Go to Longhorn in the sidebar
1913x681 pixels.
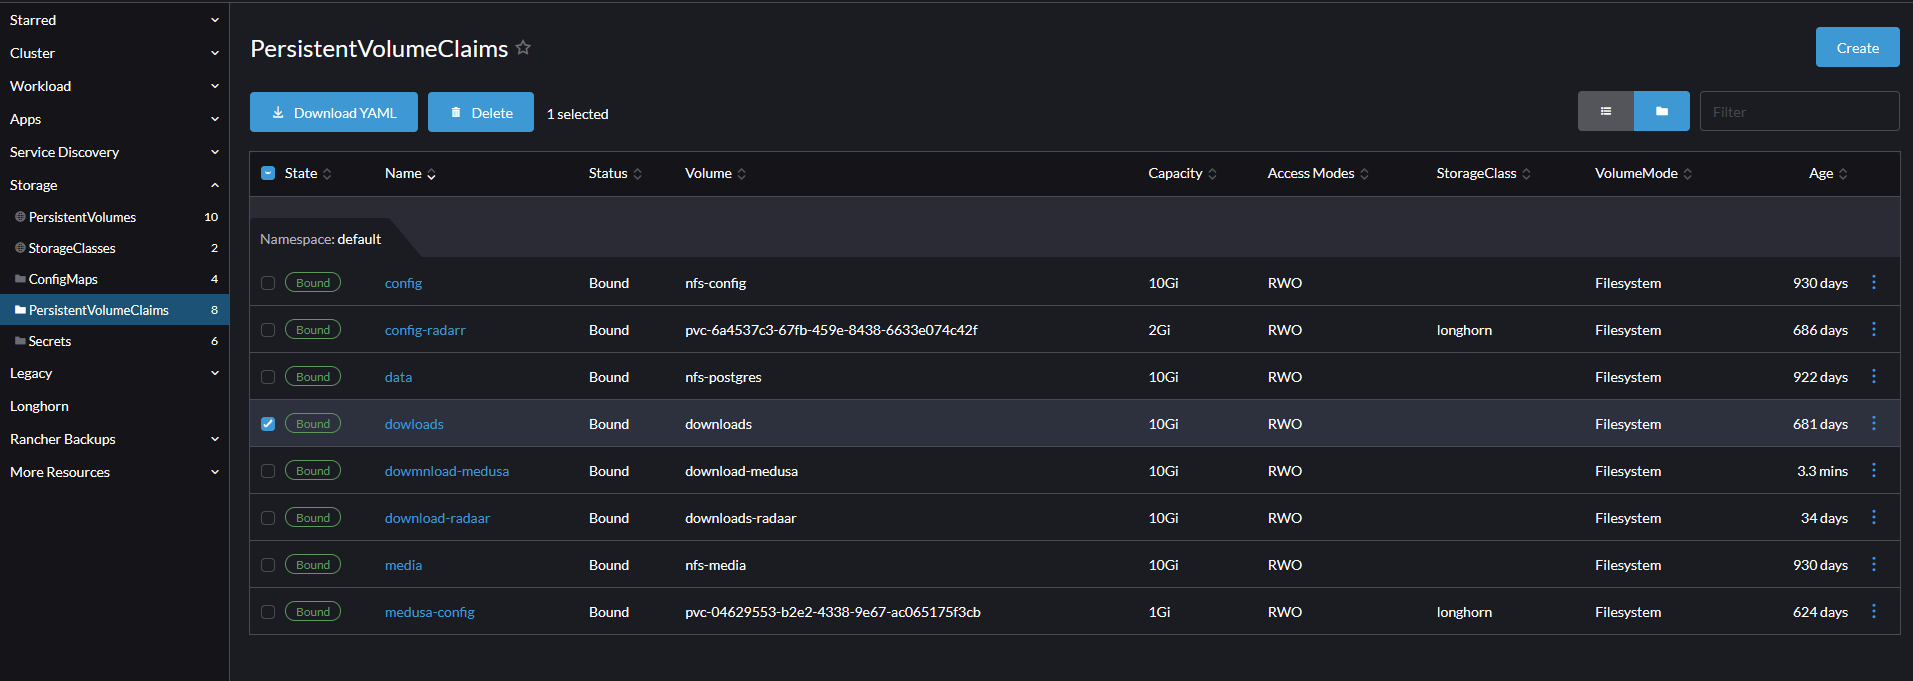click(x=39, y=406)
